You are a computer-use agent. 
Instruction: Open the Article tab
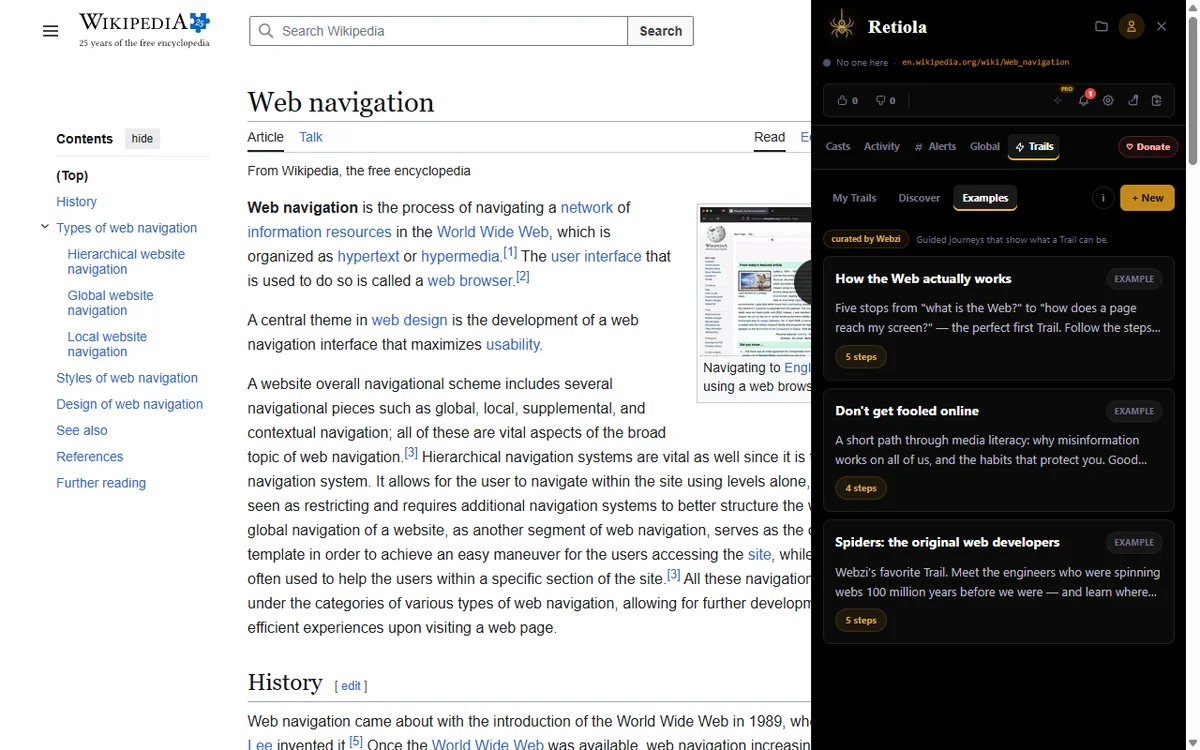point(265,137)
